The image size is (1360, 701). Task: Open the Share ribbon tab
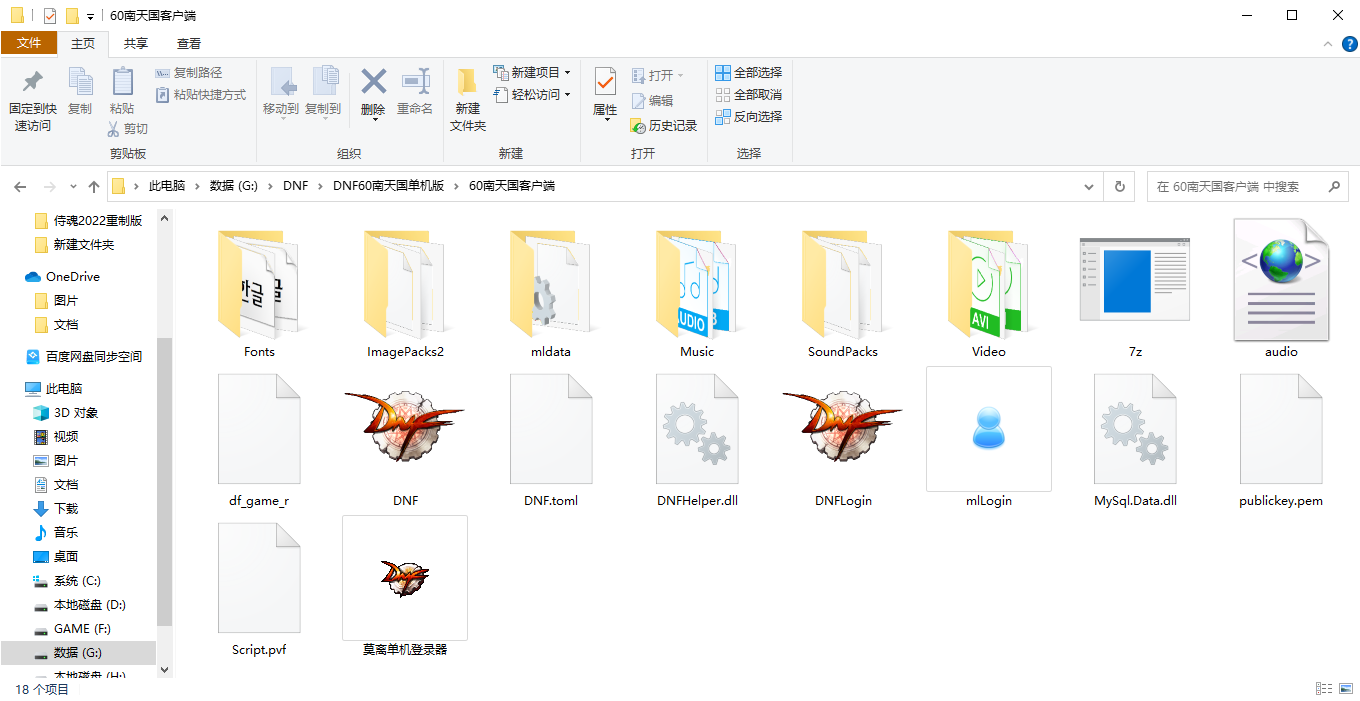(x=136, y=43)
